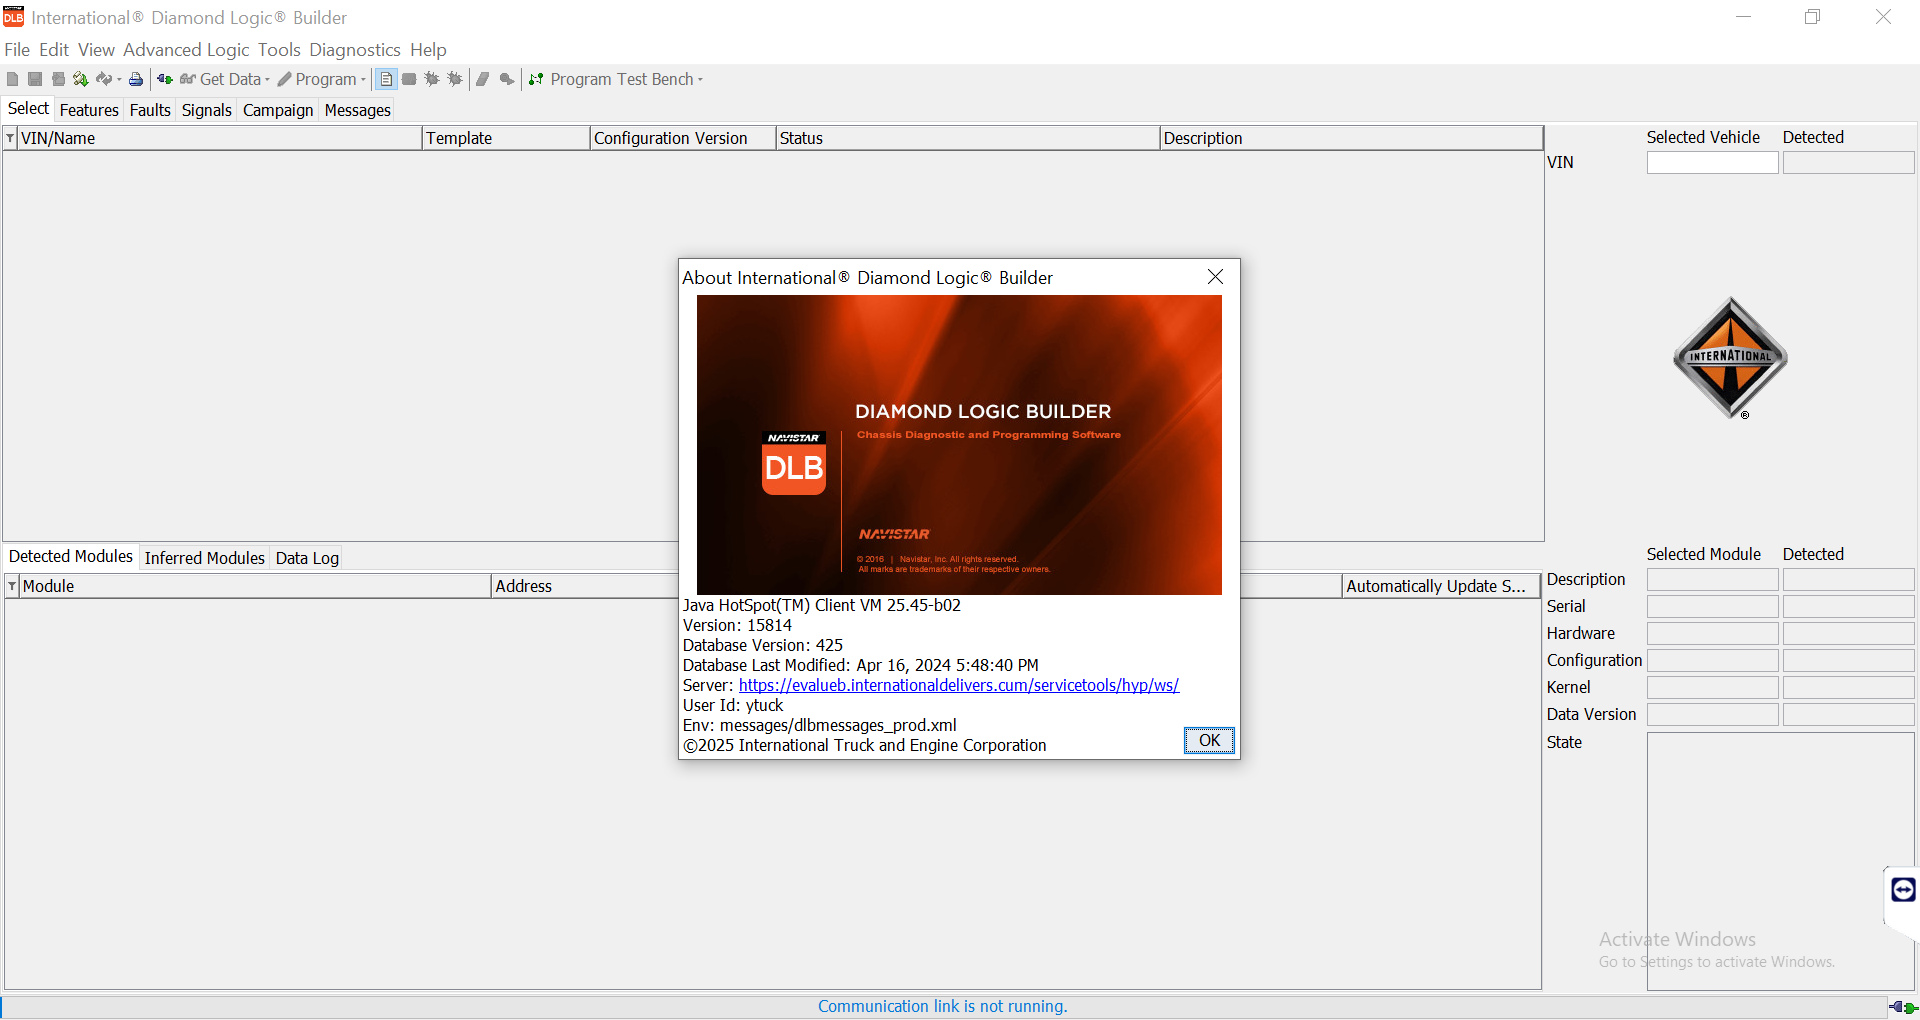Click the New document toolbar icon
This screenshot has height=1020, width=1920.
click(13, 79)
